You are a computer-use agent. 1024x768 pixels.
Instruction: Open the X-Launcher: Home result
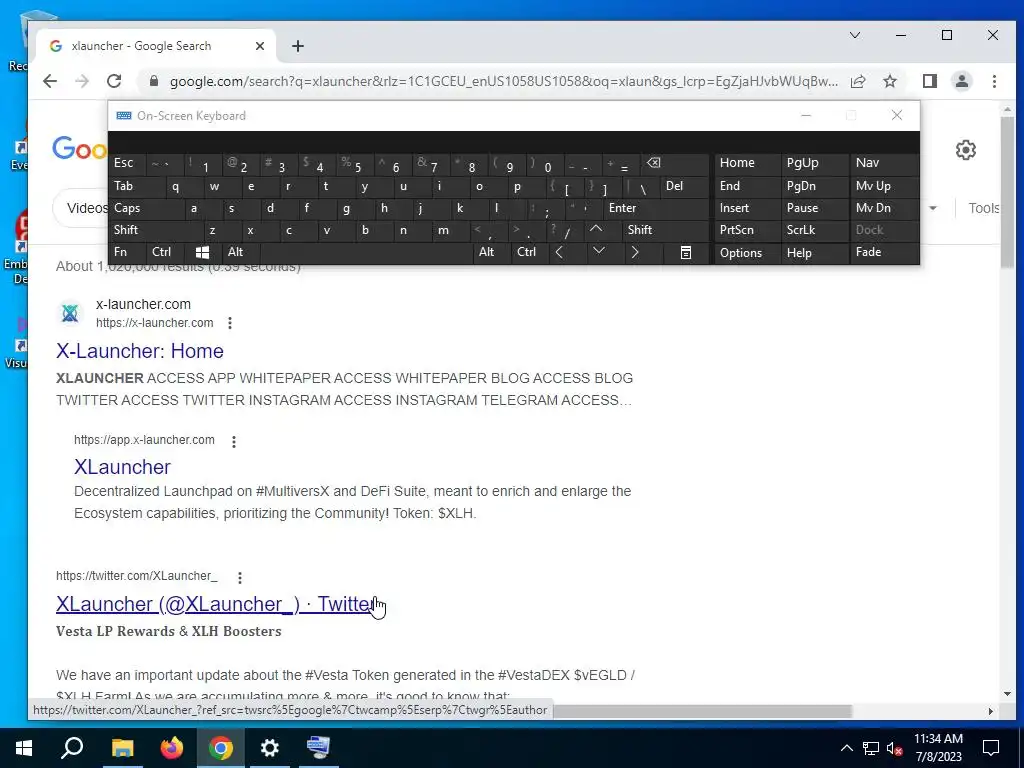140,351
